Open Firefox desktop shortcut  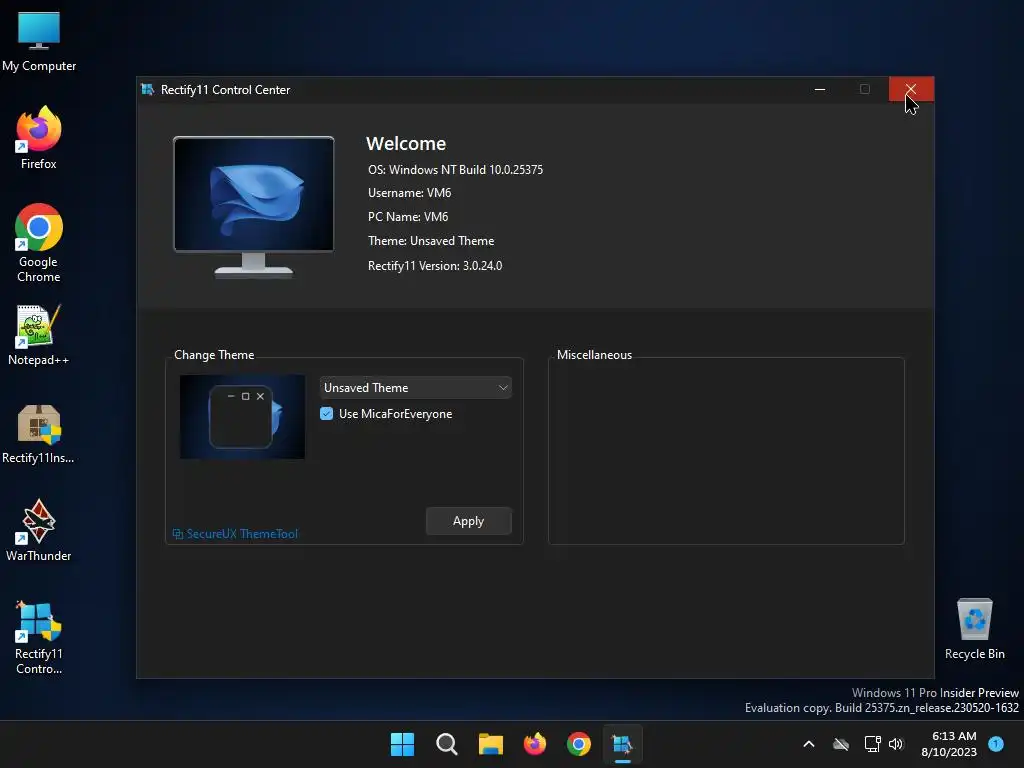click(39, 138)
